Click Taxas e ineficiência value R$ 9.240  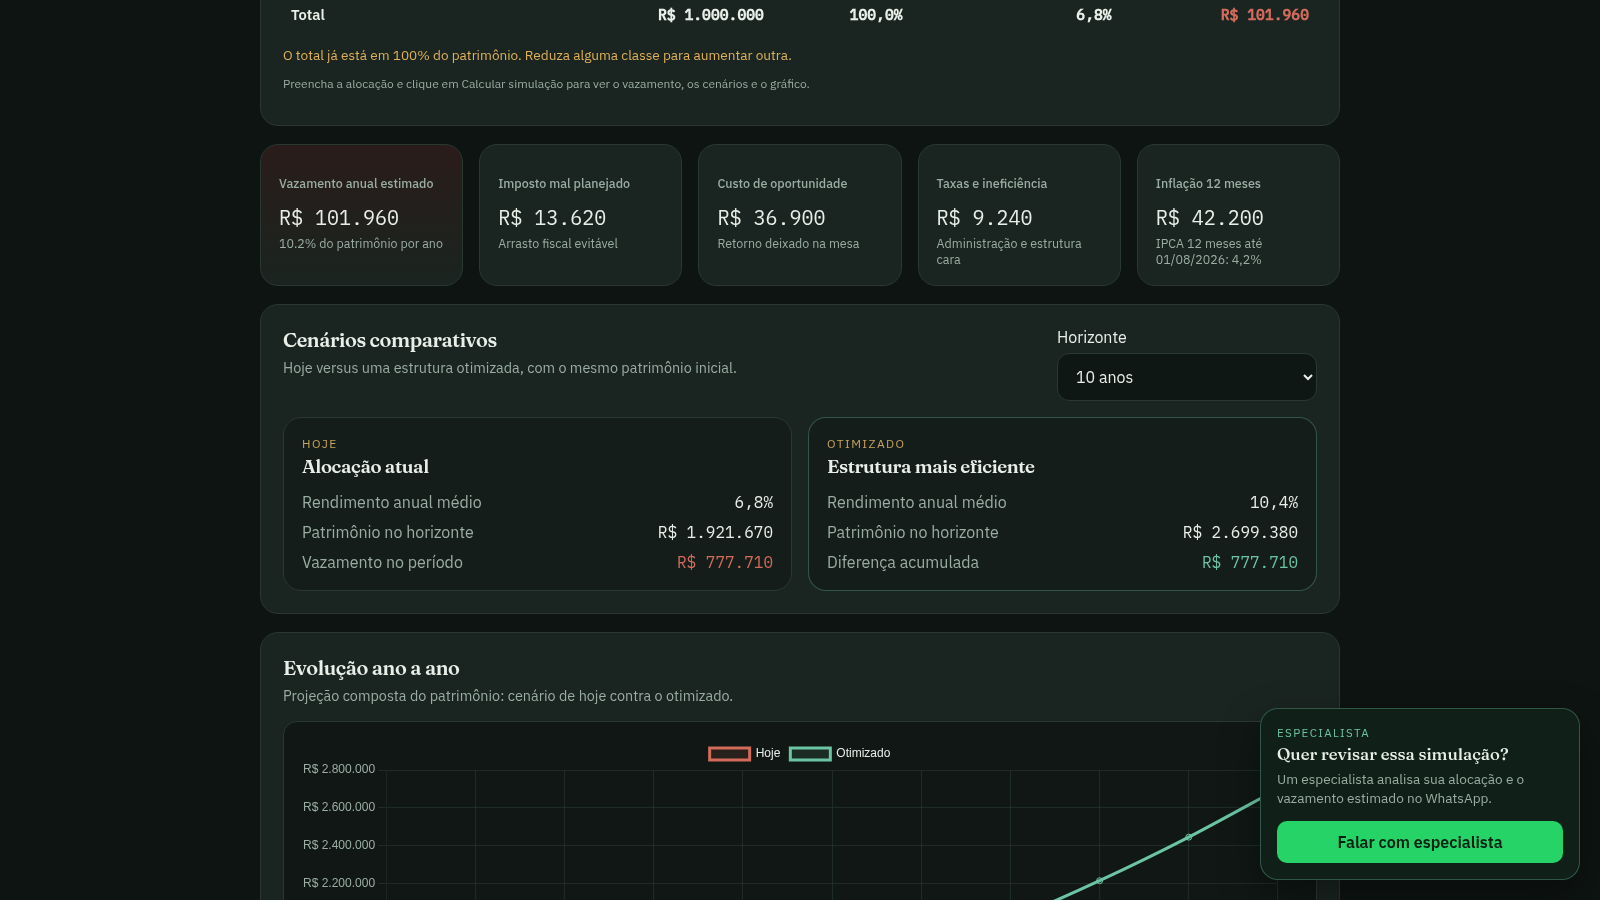pos(984,218)
